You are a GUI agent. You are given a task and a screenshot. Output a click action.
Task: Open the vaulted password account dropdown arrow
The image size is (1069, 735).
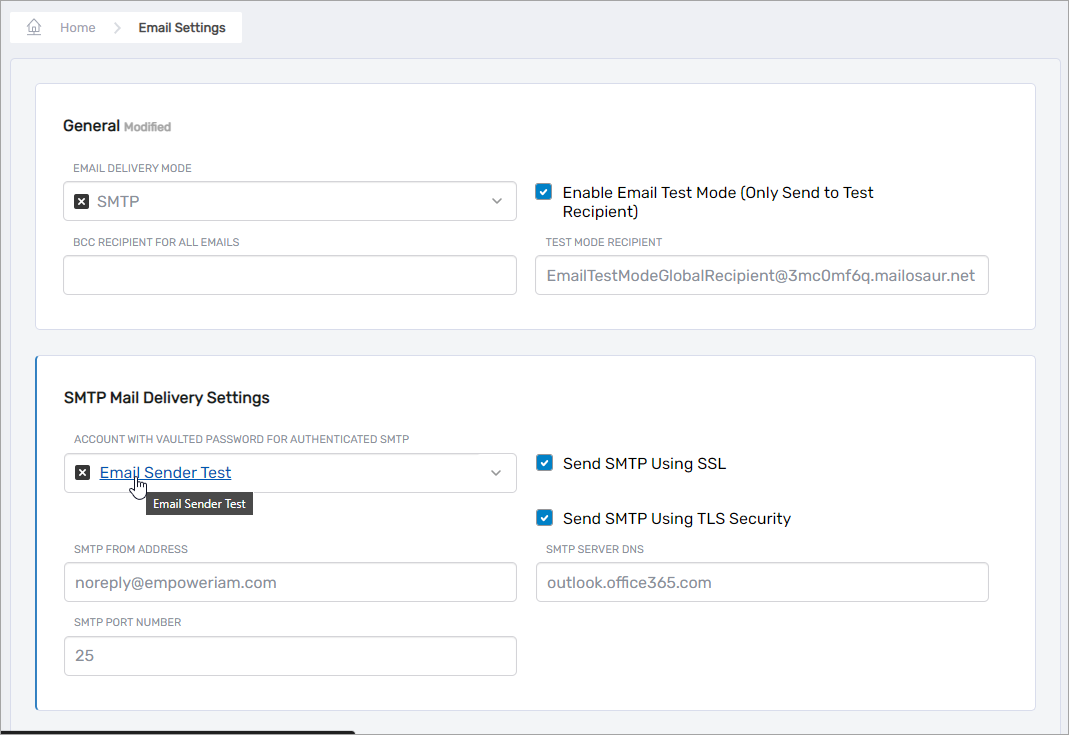tap(496, 473)
